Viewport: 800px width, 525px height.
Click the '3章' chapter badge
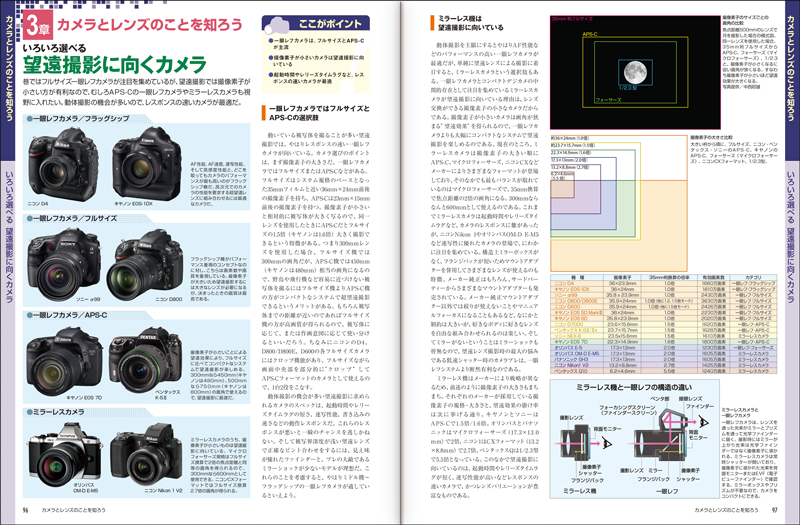pos(38,26)
